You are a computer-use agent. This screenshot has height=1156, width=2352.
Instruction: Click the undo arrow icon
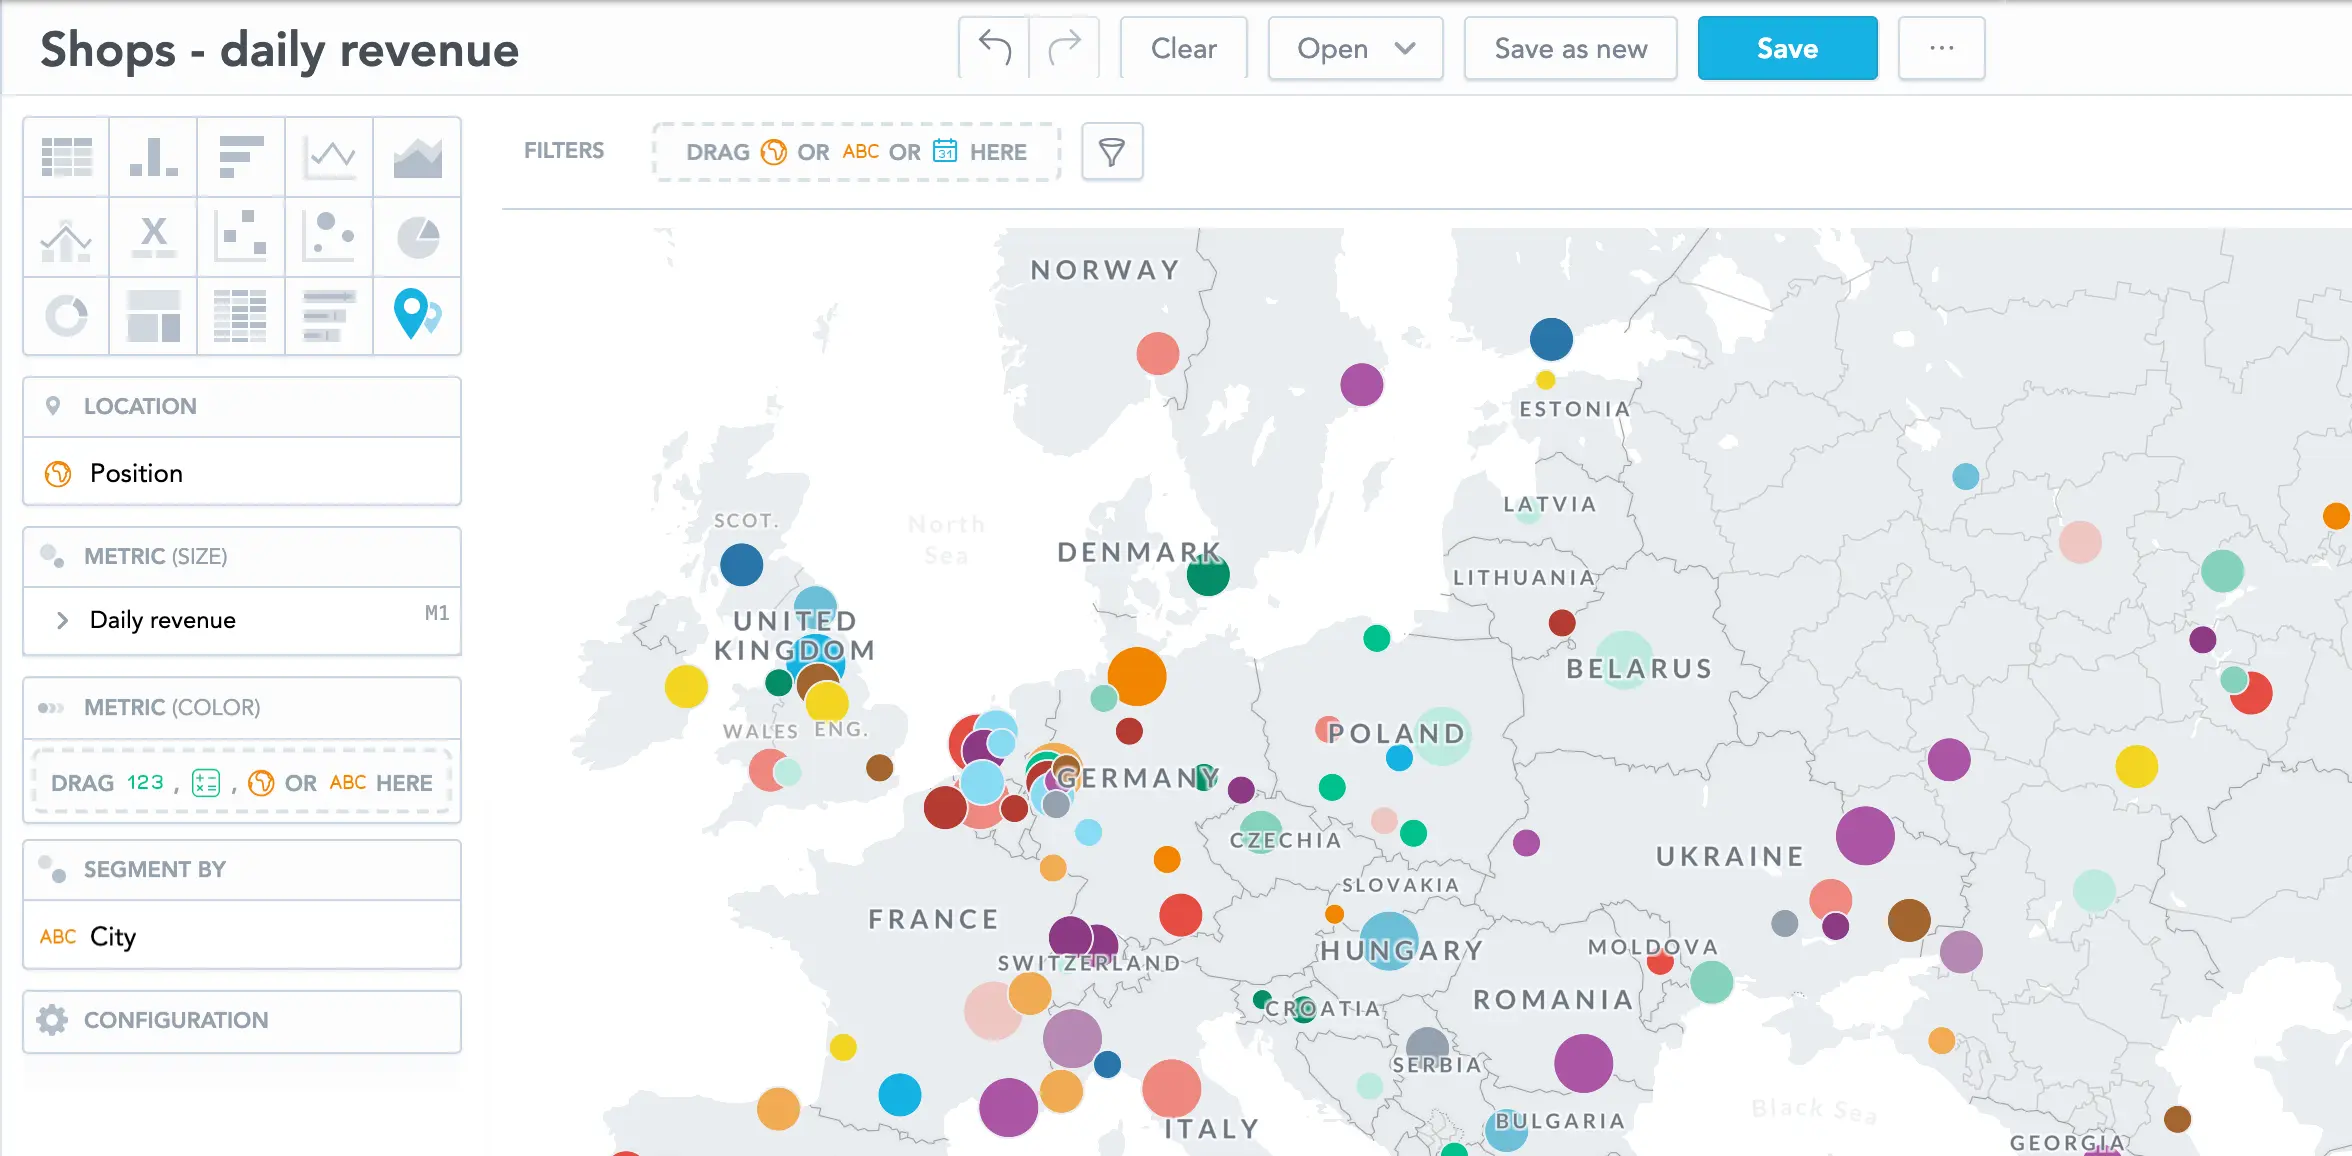pyautogui.click(x=994, y=48)
